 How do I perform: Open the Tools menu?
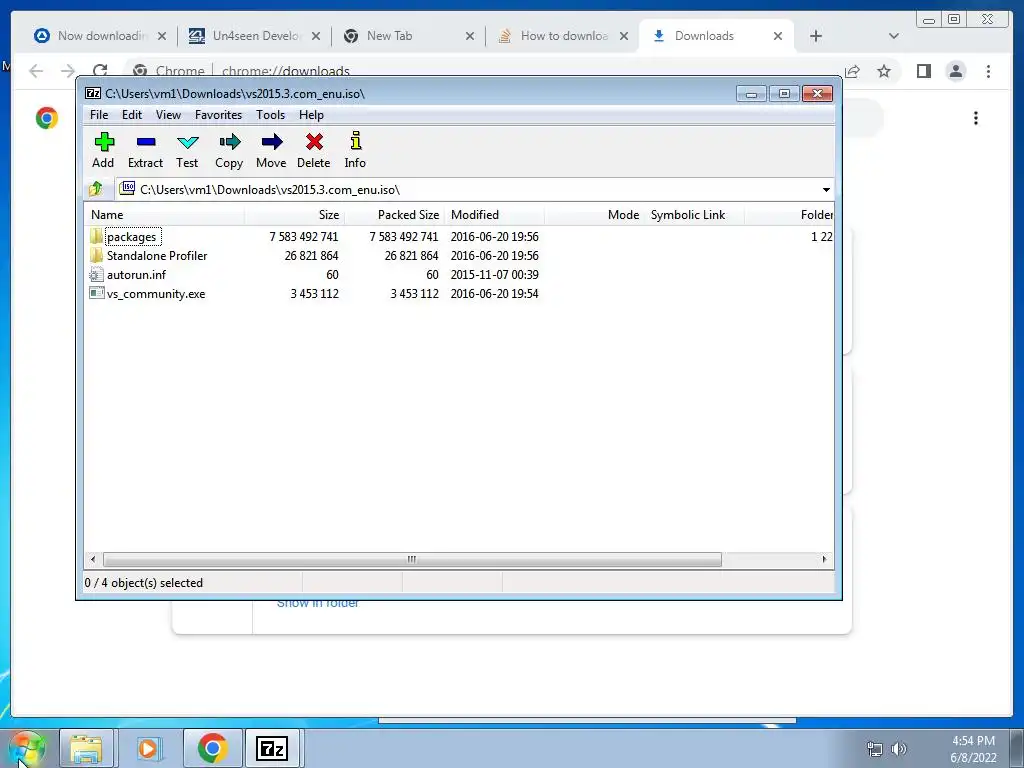click(270, 115)
